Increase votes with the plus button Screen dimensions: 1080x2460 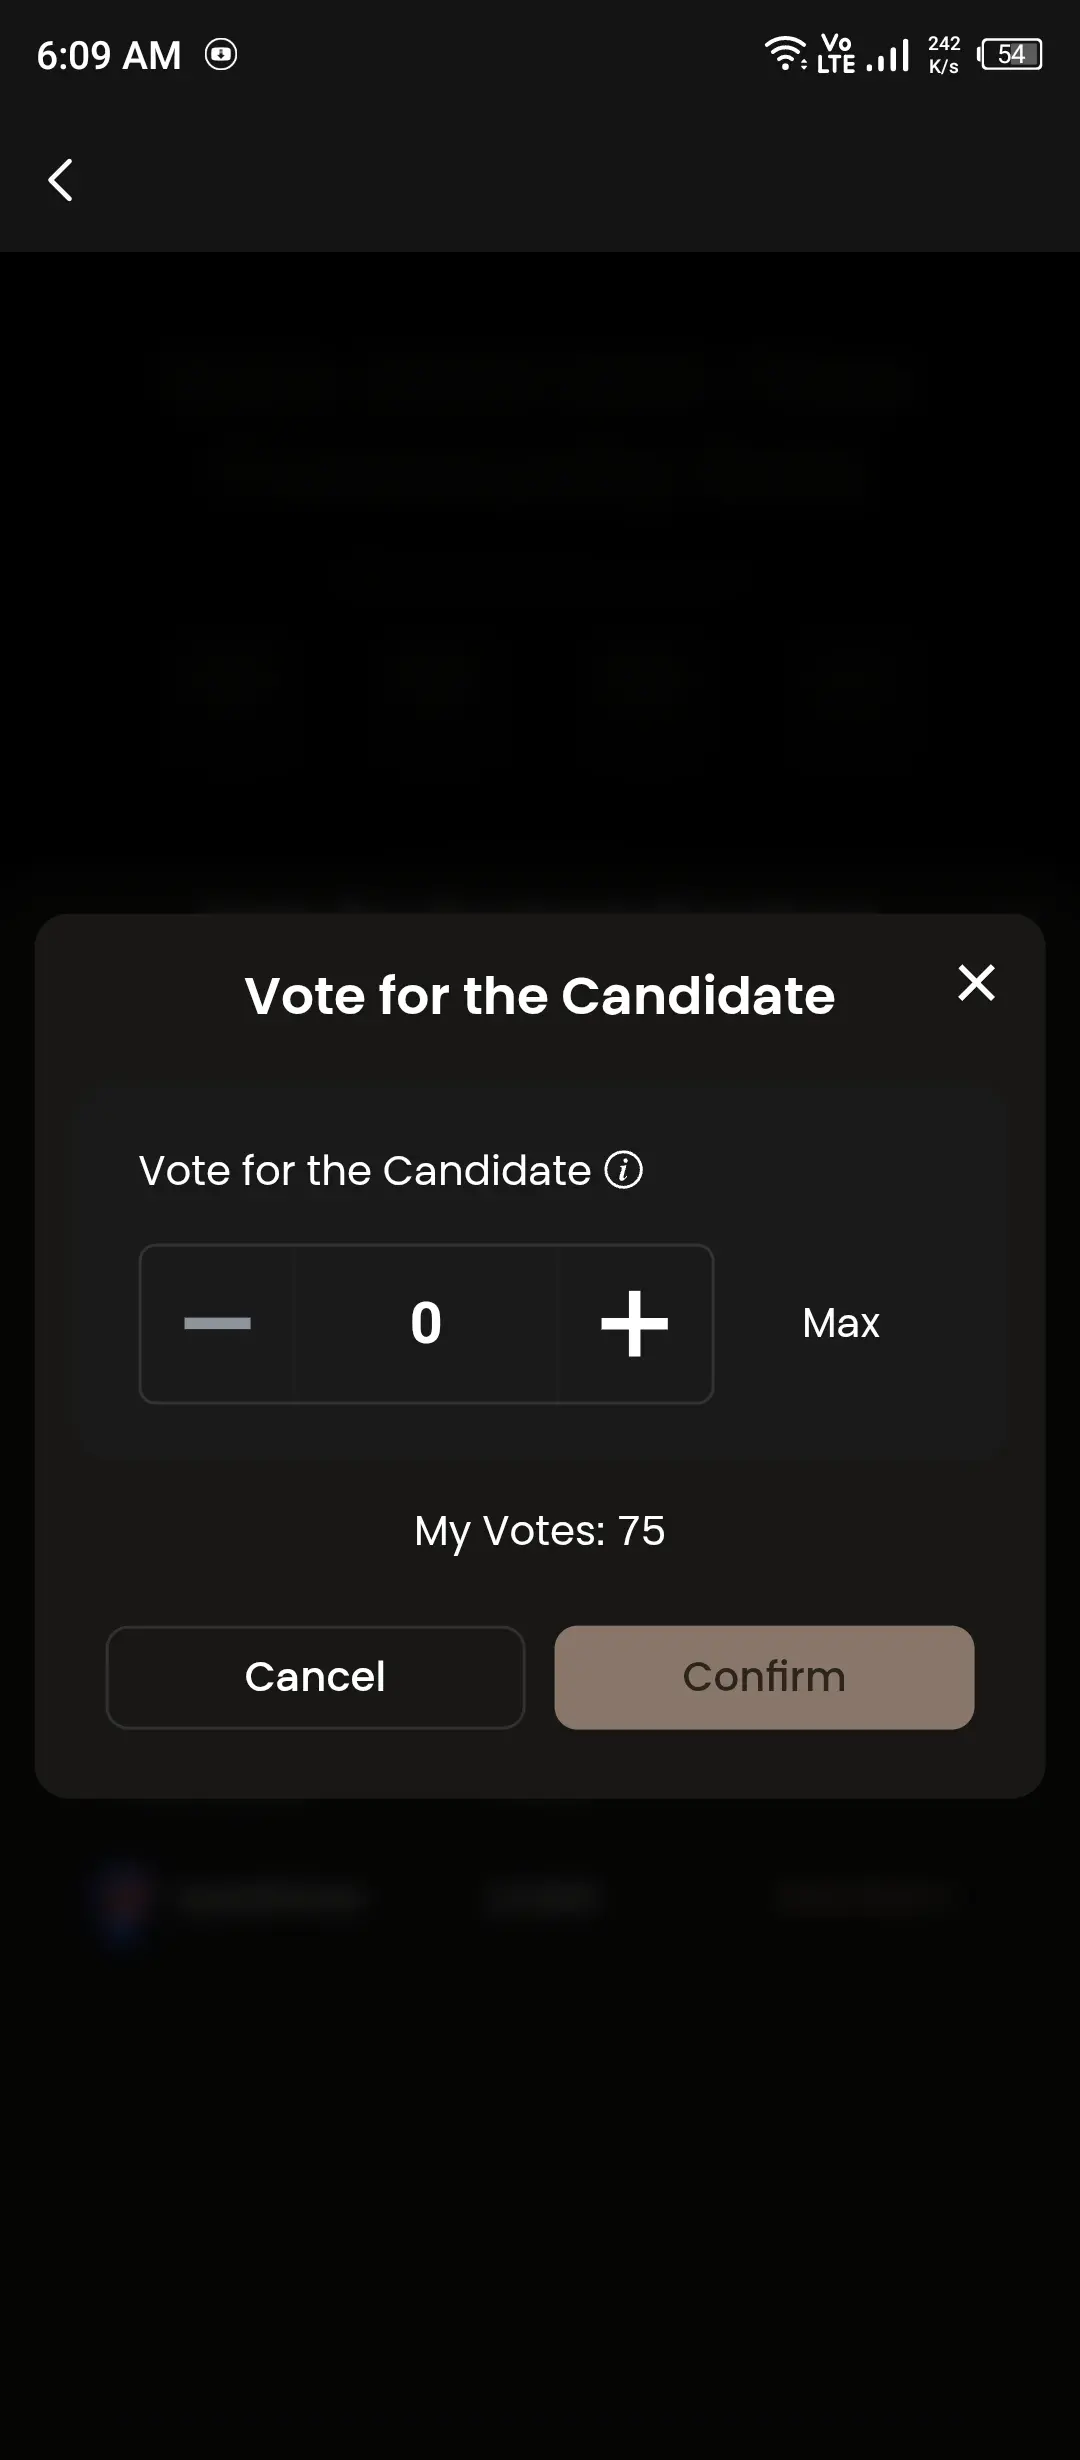pos(634,1323)
